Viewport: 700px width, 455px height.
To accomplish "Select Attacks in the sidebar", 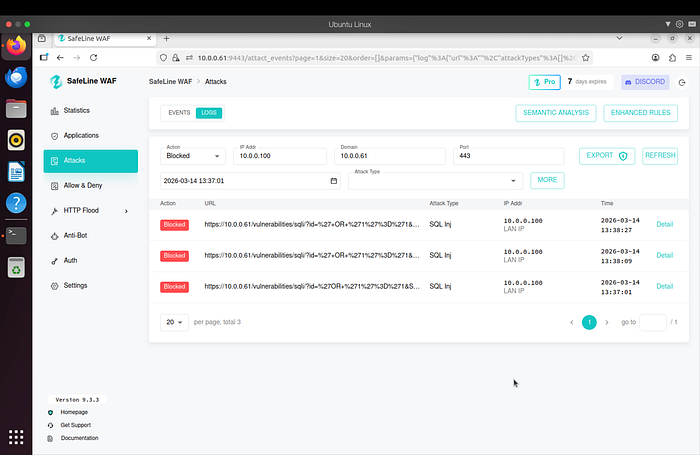I will tap(91, 161).
